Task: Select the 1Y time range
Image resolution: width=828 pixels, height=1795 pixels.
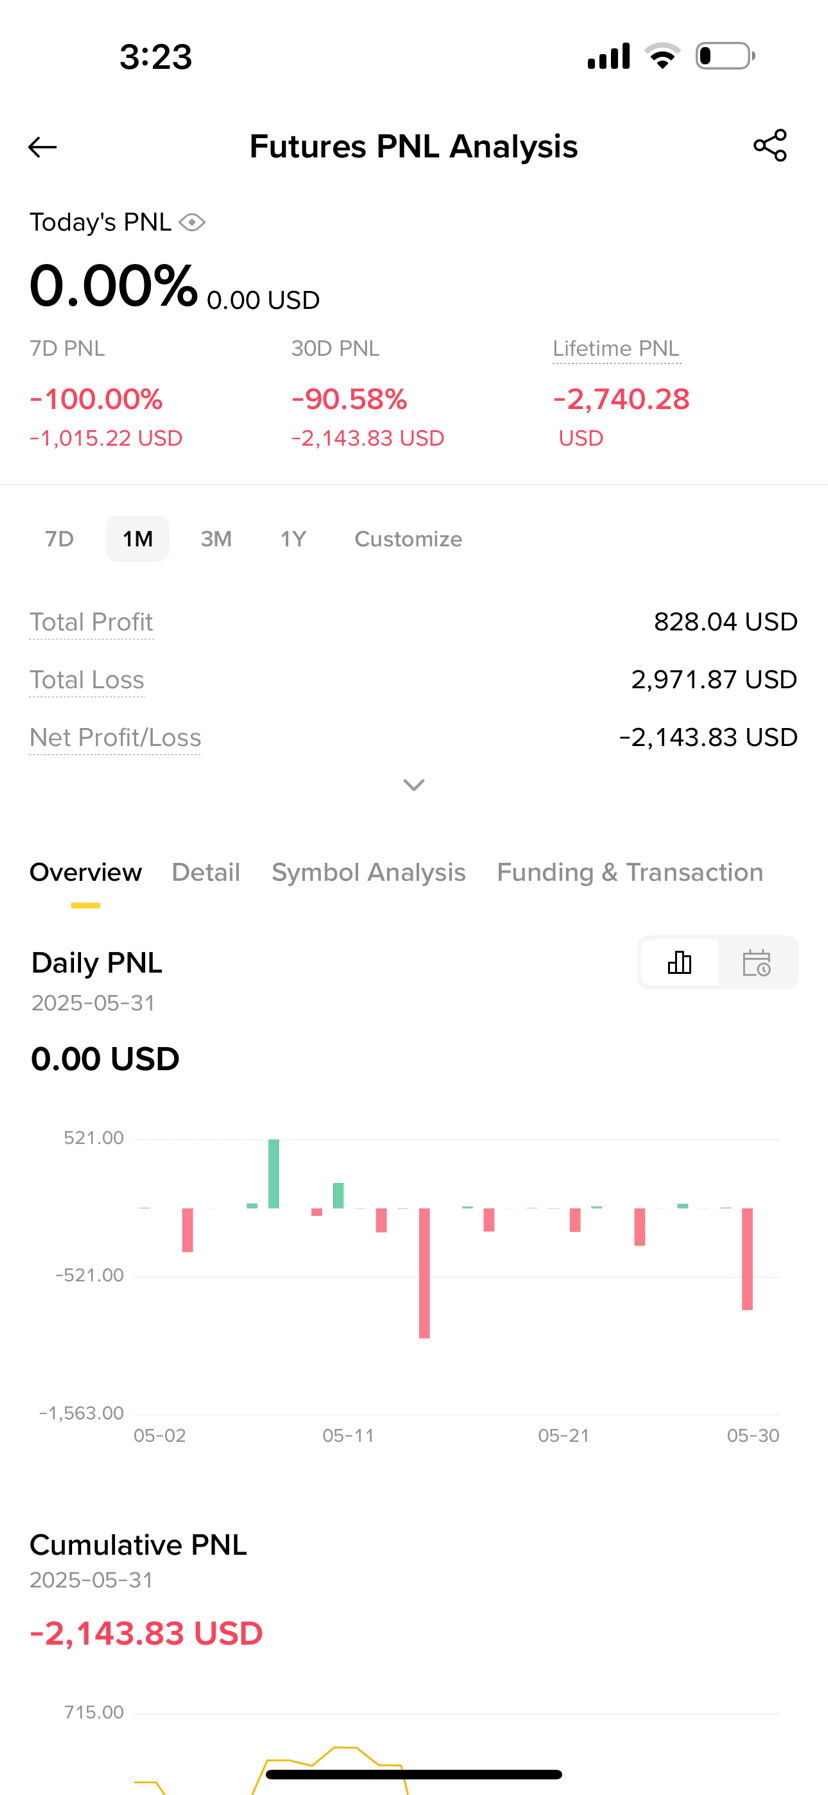Action: (x=293, y=539)
